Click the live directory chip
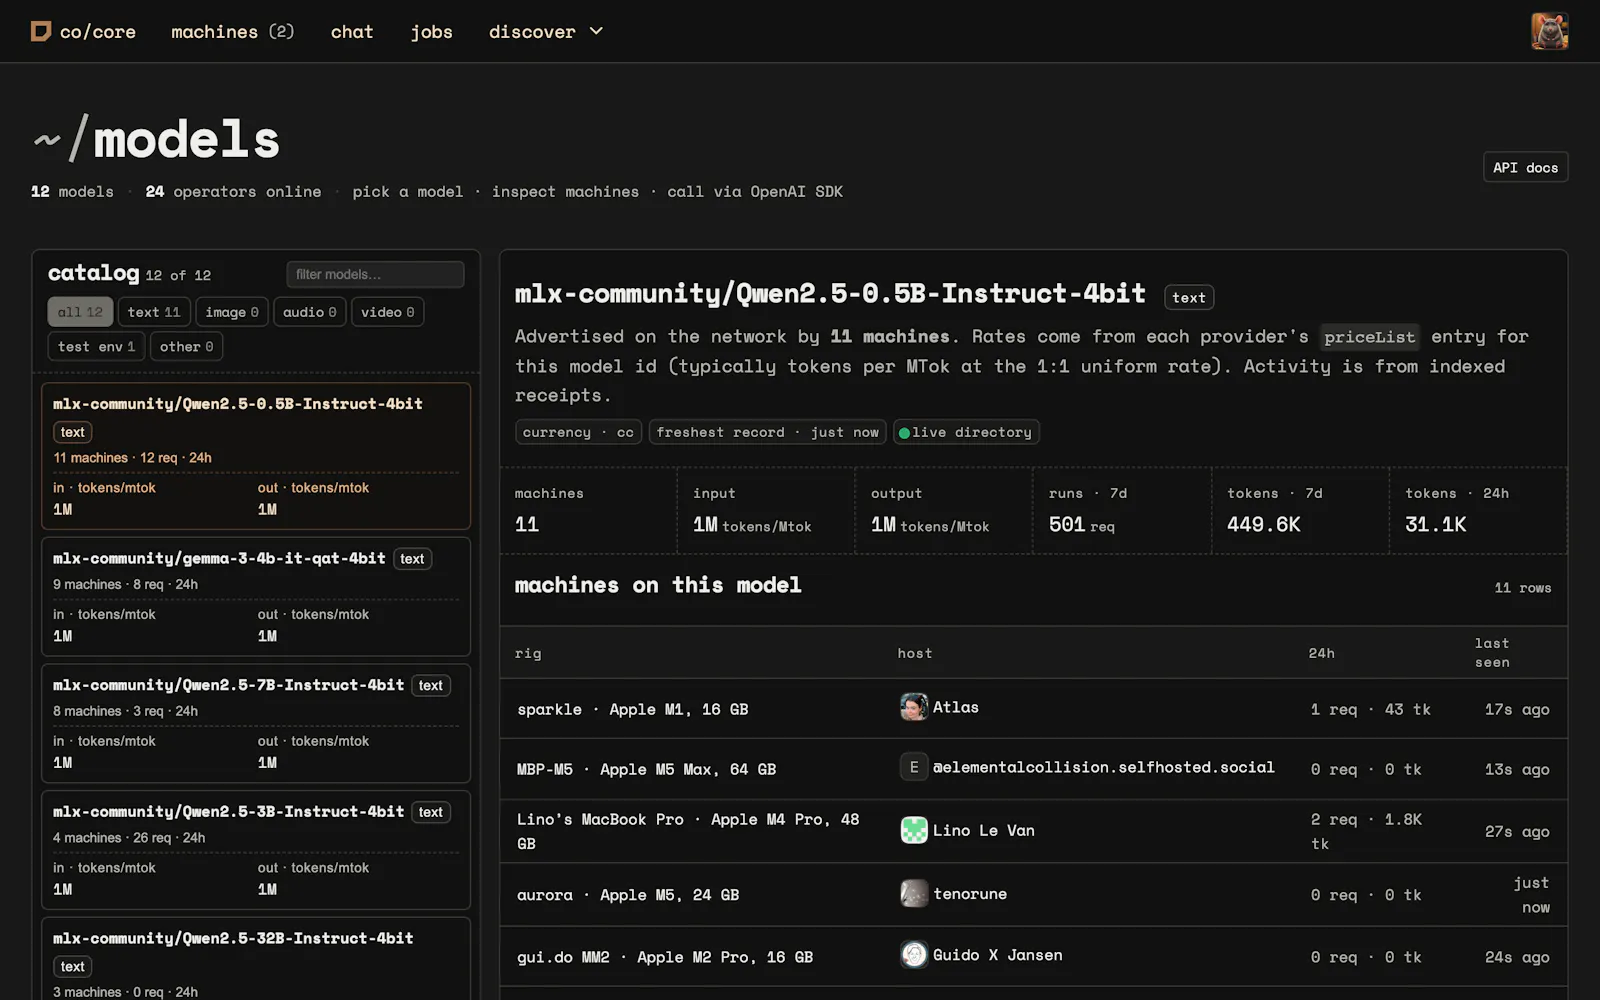The width and height of the screenshot is (1600, 1000). 966,432
